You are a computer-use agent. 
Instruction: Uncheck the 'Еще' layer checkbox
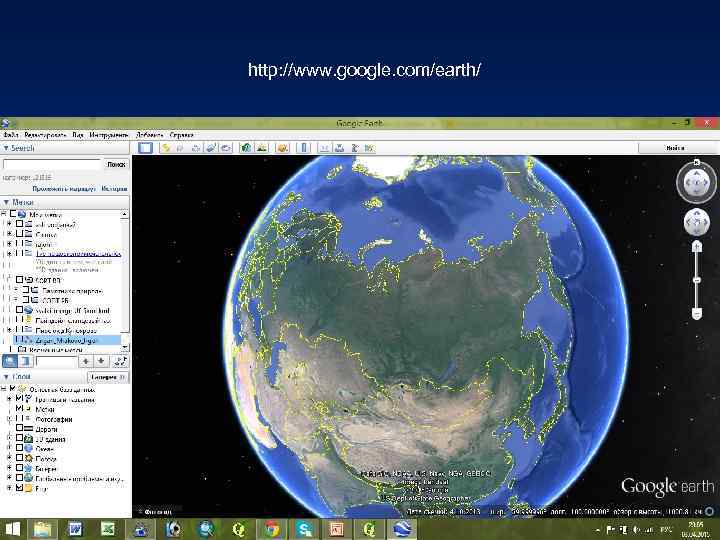pyautogui.click(x=19, y=488)
